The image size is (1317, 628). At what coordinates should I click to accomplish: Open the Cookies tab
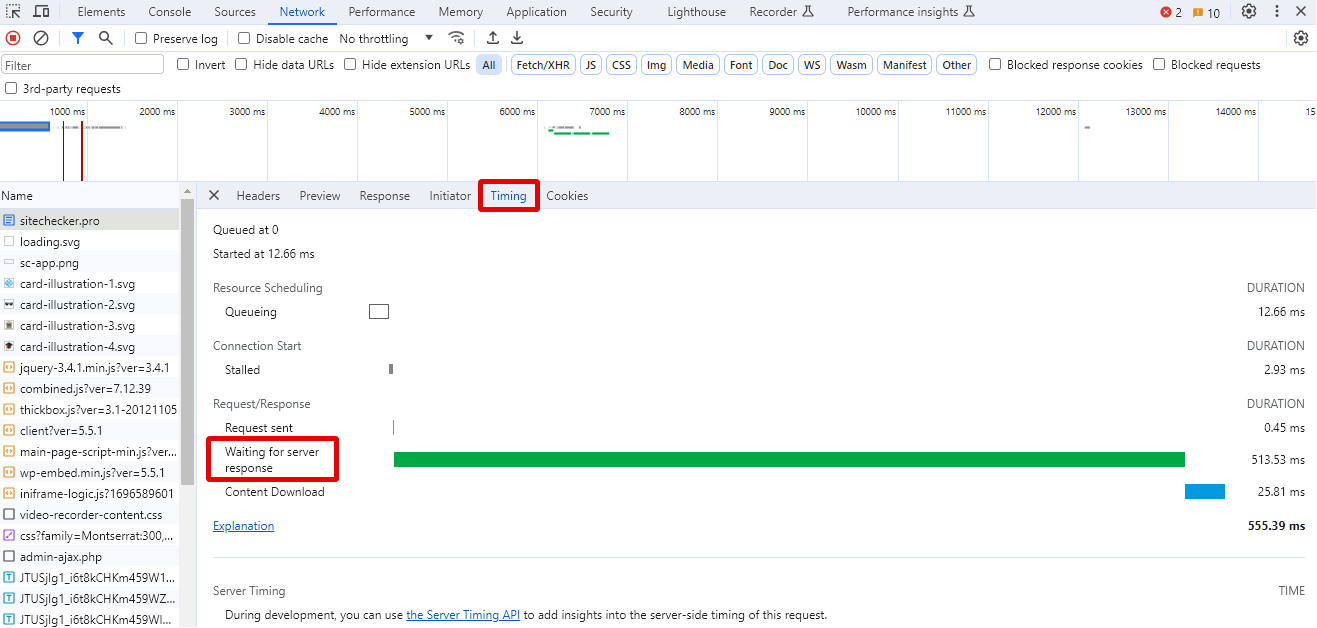(567, 196)
